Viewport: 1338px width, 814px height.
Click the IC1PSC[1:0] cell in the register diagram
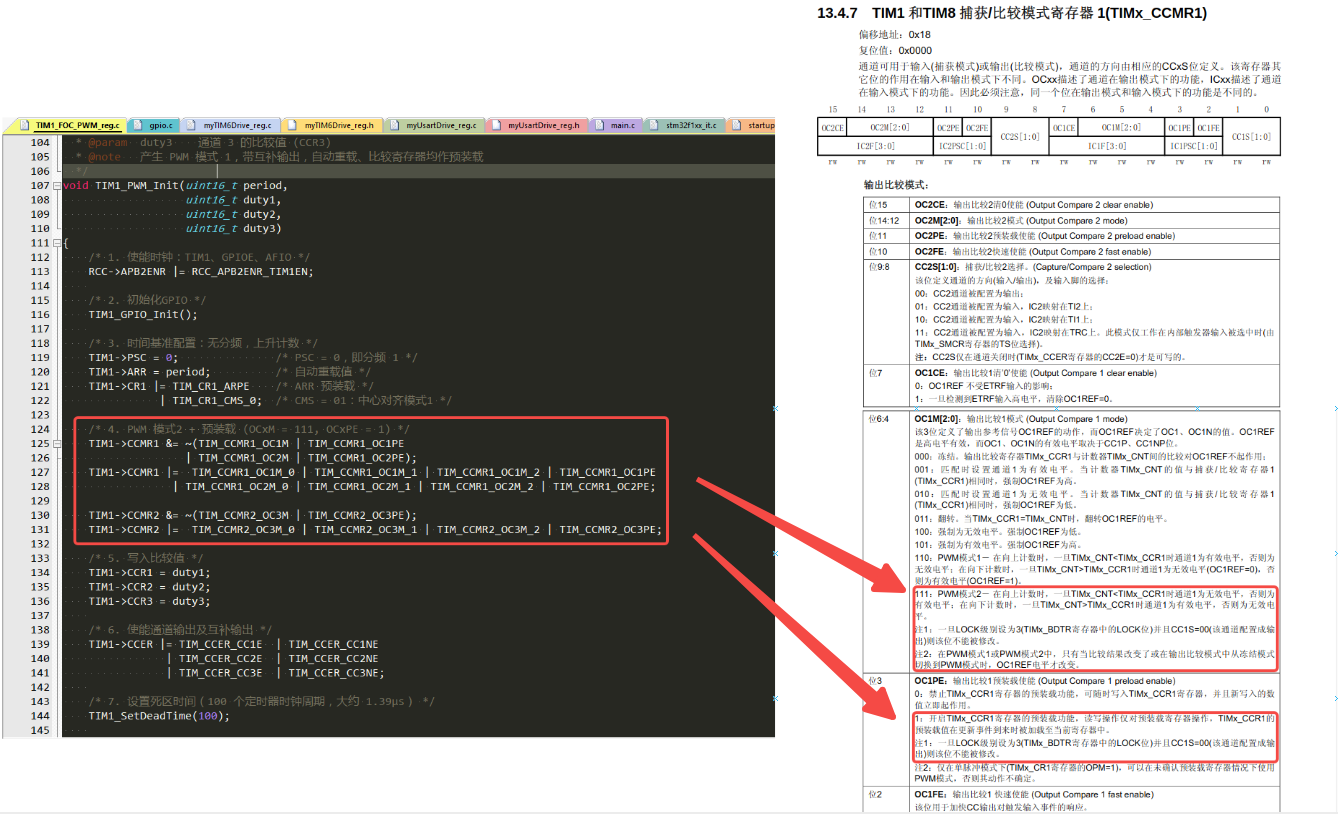(1194, 146)
